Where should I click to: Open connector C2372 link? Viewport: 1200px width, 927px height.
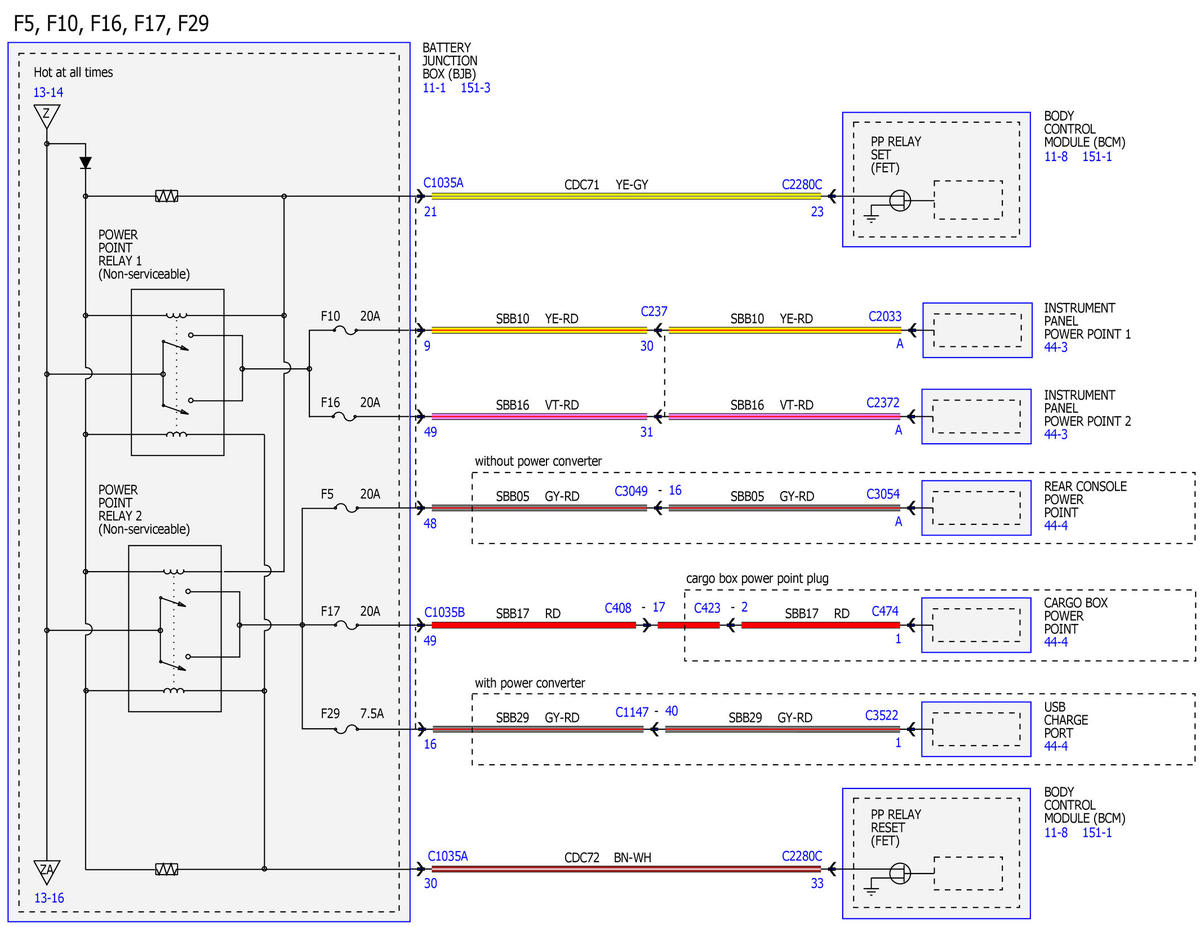883,403
